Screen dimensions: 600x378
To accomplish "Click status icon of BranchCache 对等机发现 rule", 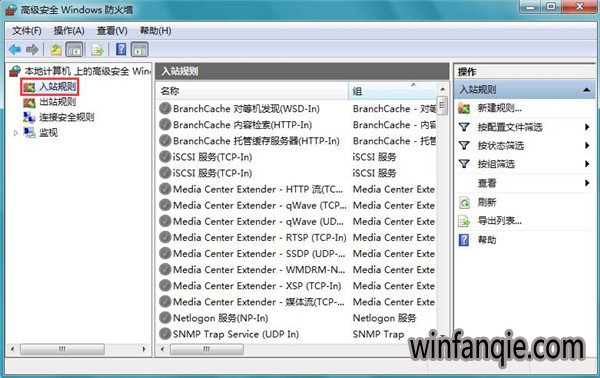I will tap(165, 109).
